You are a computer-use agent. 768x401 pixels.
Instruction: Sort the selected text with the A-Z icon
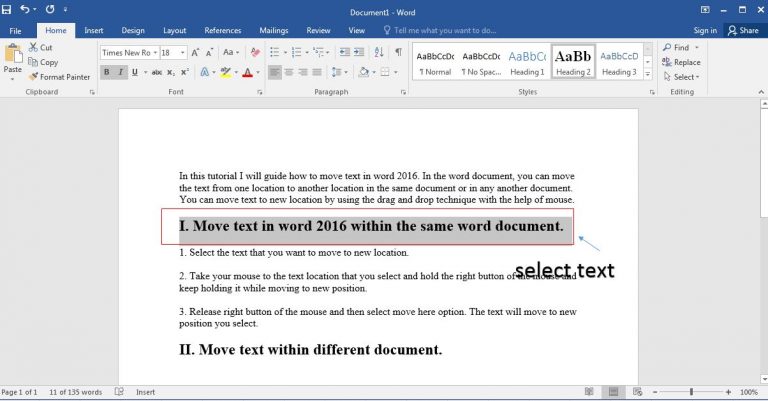[379, 52]
